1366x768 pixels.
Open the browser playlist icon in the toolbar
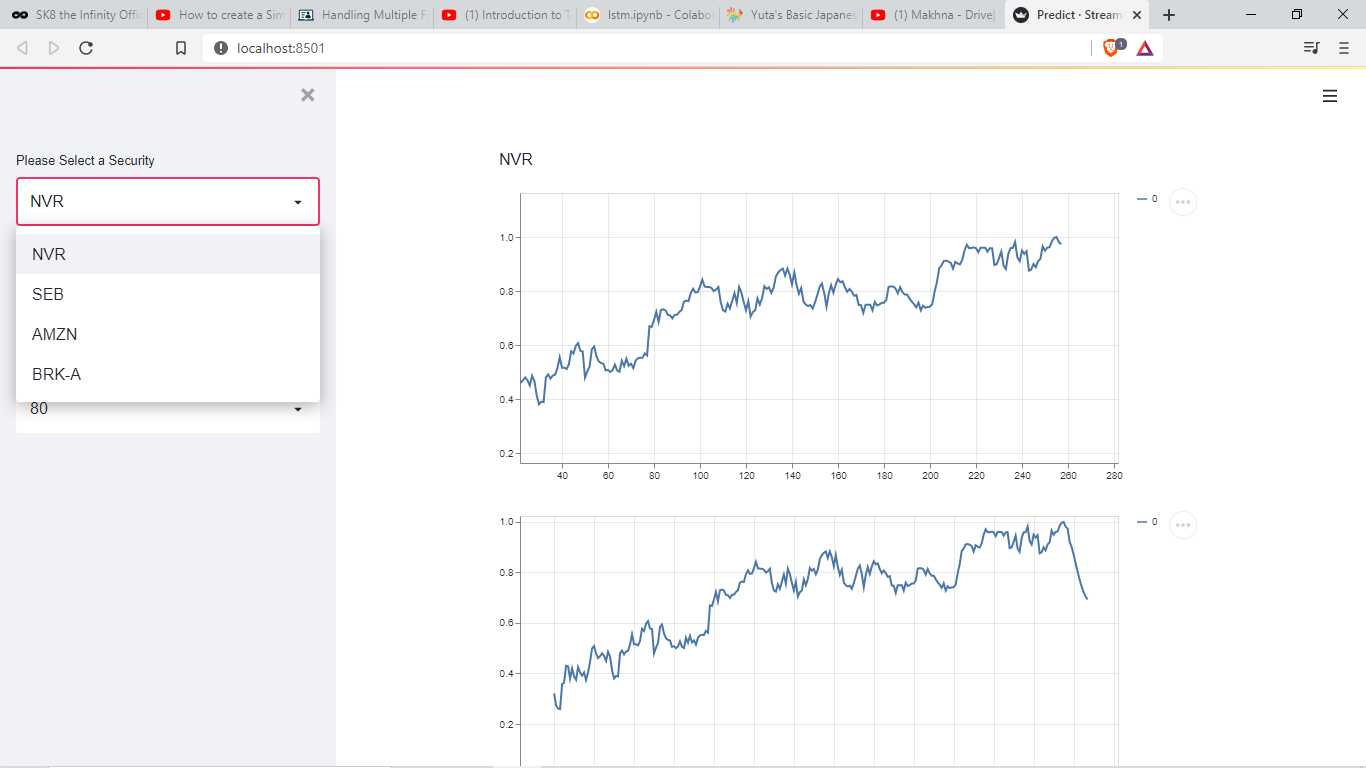(x=1311, y=48)
